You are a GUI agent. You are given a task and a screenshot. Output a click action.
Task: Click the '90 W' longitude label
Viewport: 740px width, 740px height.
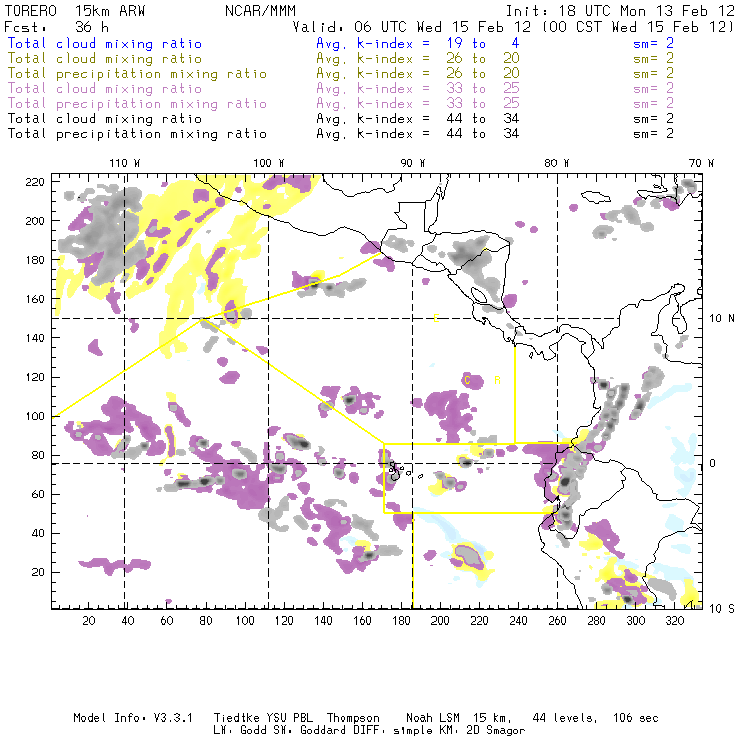[x=413, y=163]
